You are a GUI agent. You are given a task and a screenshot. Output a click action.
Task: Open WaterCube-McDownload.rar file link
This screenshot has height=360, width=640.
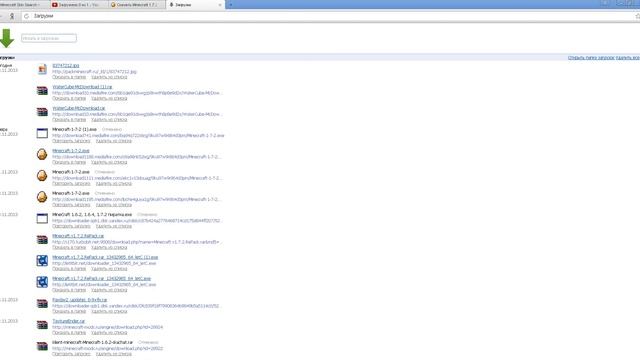pyautogui.click(x=78, y=108)
